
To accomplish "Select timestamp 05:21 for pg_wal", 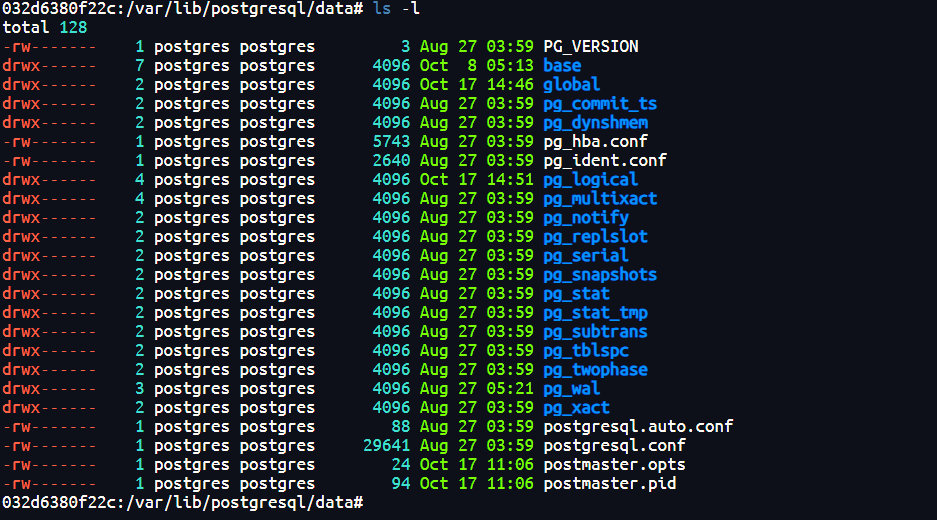I will tap(510, 389).
